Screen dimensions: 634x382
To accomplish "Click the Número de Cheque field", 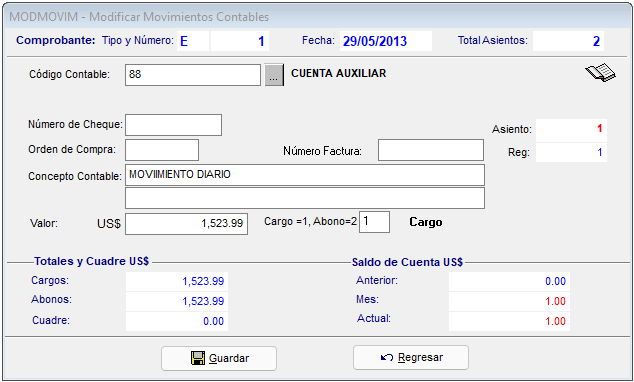I will coord(173,125).
